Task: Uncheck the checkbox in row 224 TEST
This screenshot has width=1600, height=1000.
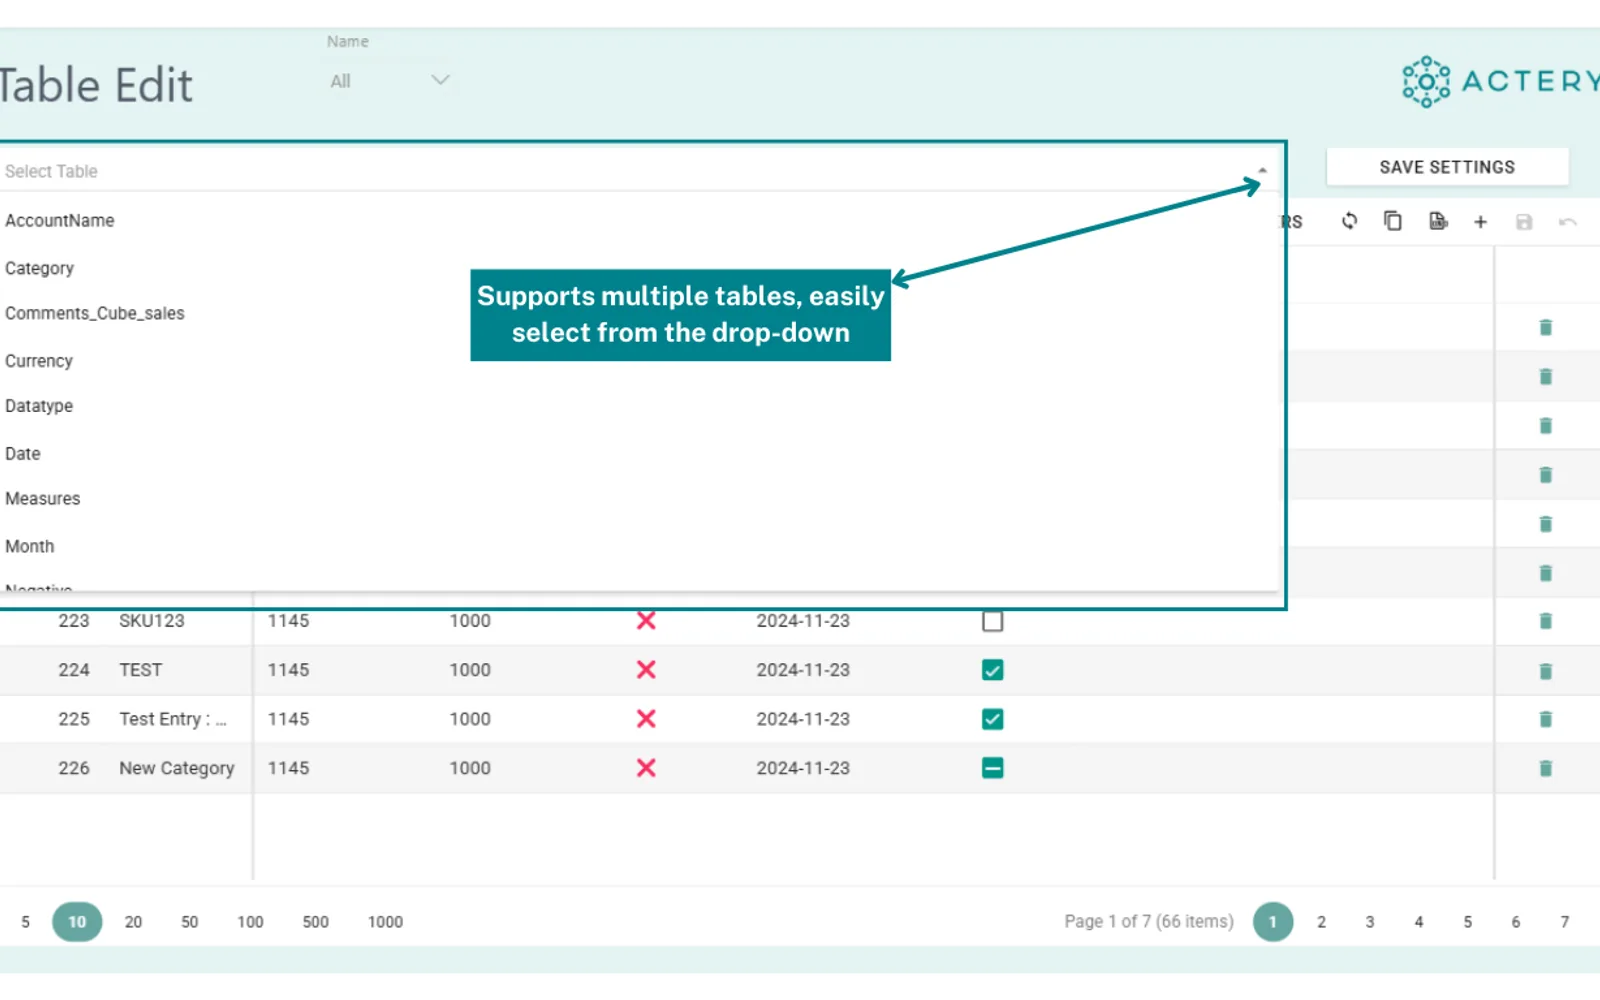Action: [992, 670]
